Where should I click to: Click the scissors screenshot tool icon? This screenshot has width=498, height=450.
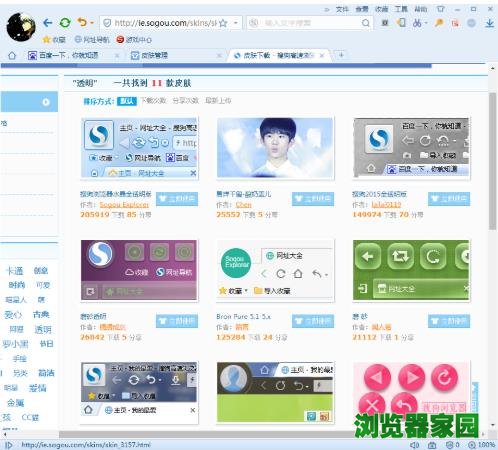[x=417, y=23]
